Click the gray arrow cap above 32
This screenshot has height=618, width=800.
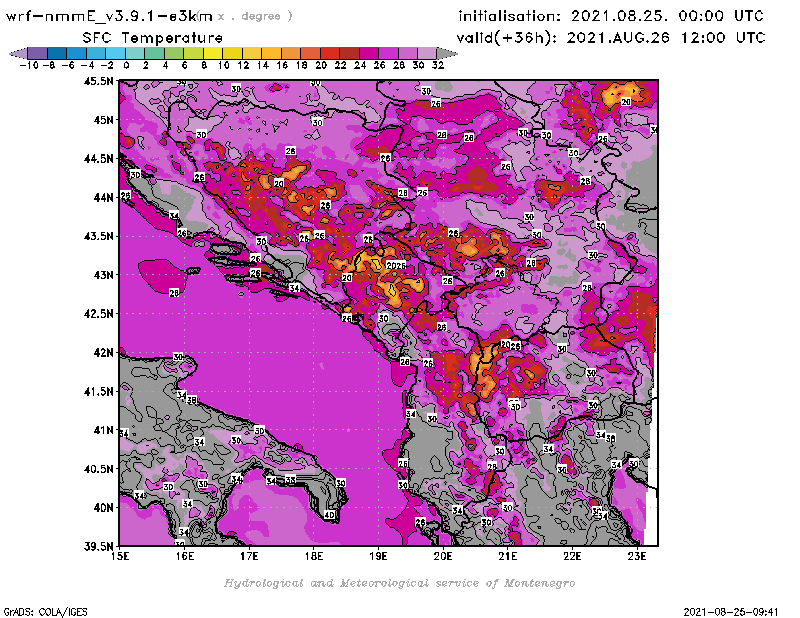(446, 53)
